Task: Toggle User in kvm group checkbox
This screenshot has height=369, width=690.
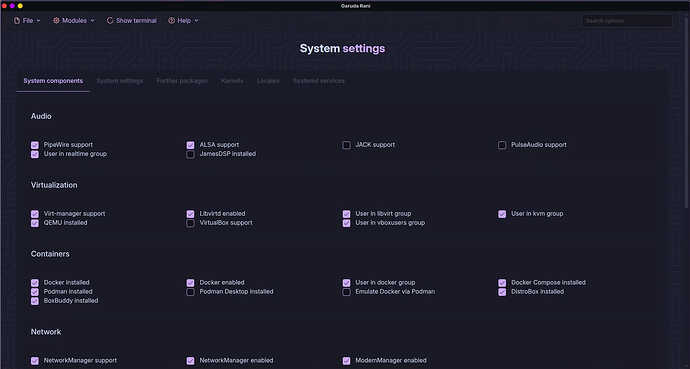Action: pyautogui.click(x=502, y=214)
